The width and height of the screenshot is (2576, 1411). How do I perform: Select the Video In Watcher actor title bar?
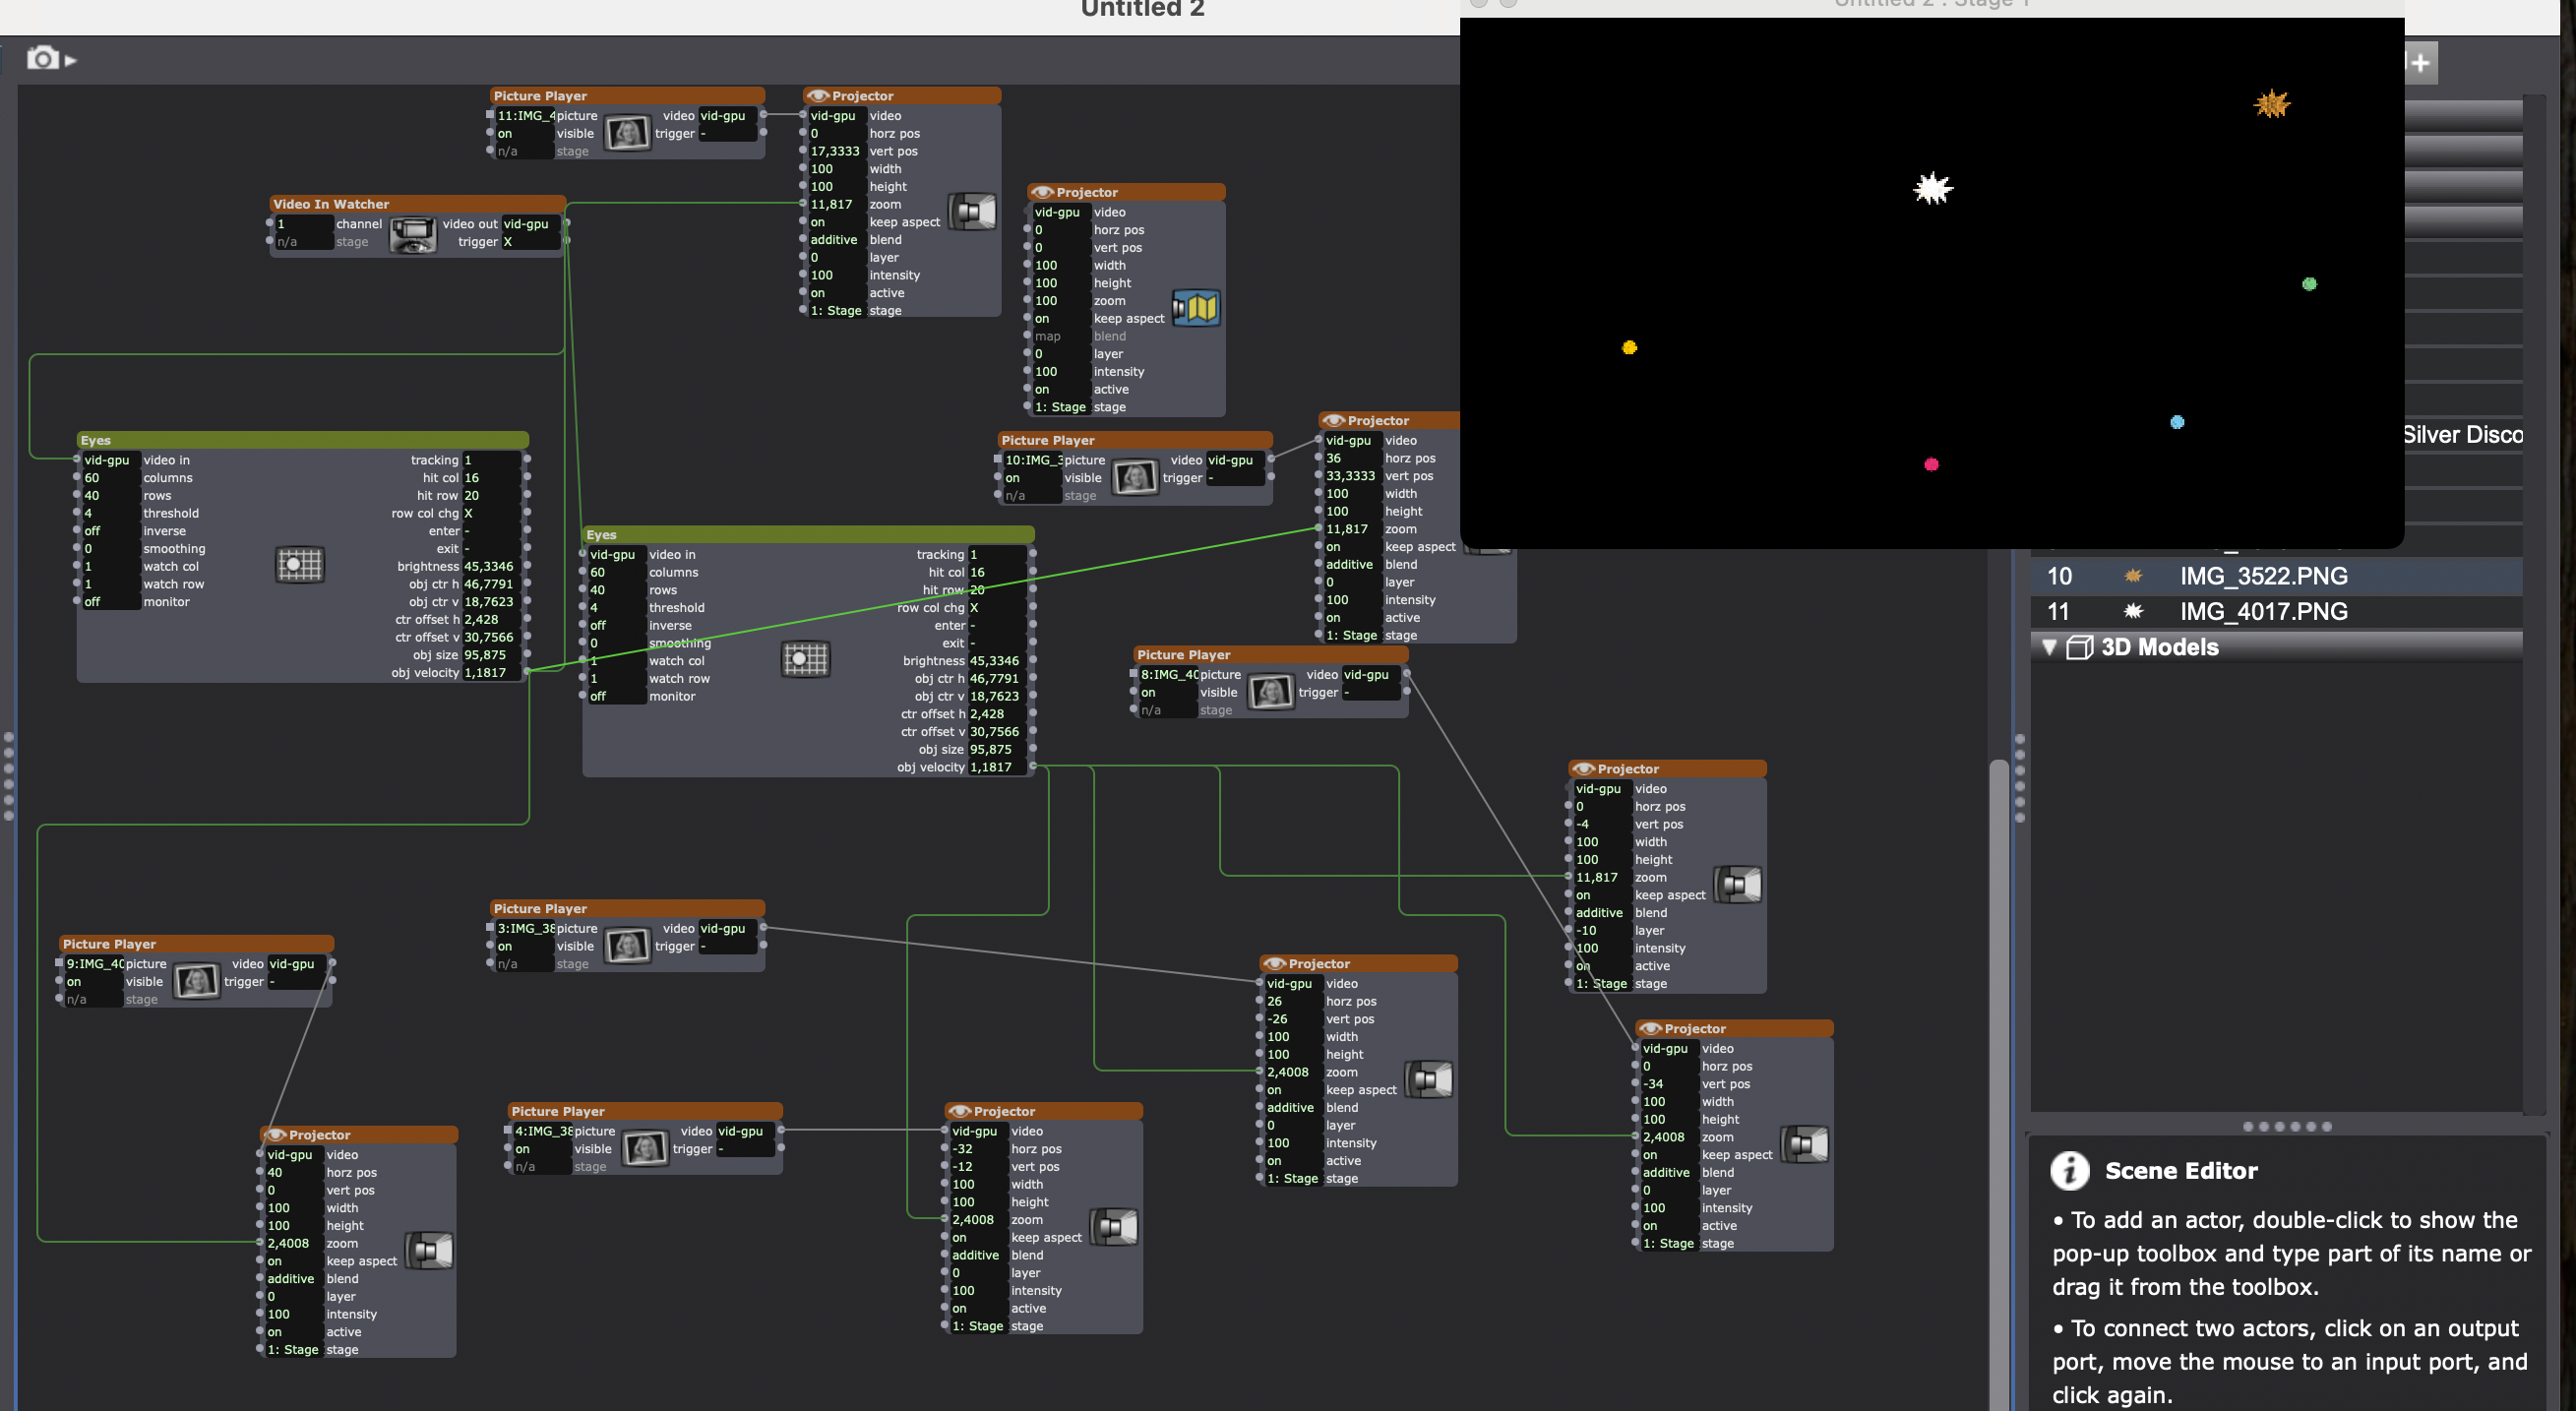tap(417, 204)
